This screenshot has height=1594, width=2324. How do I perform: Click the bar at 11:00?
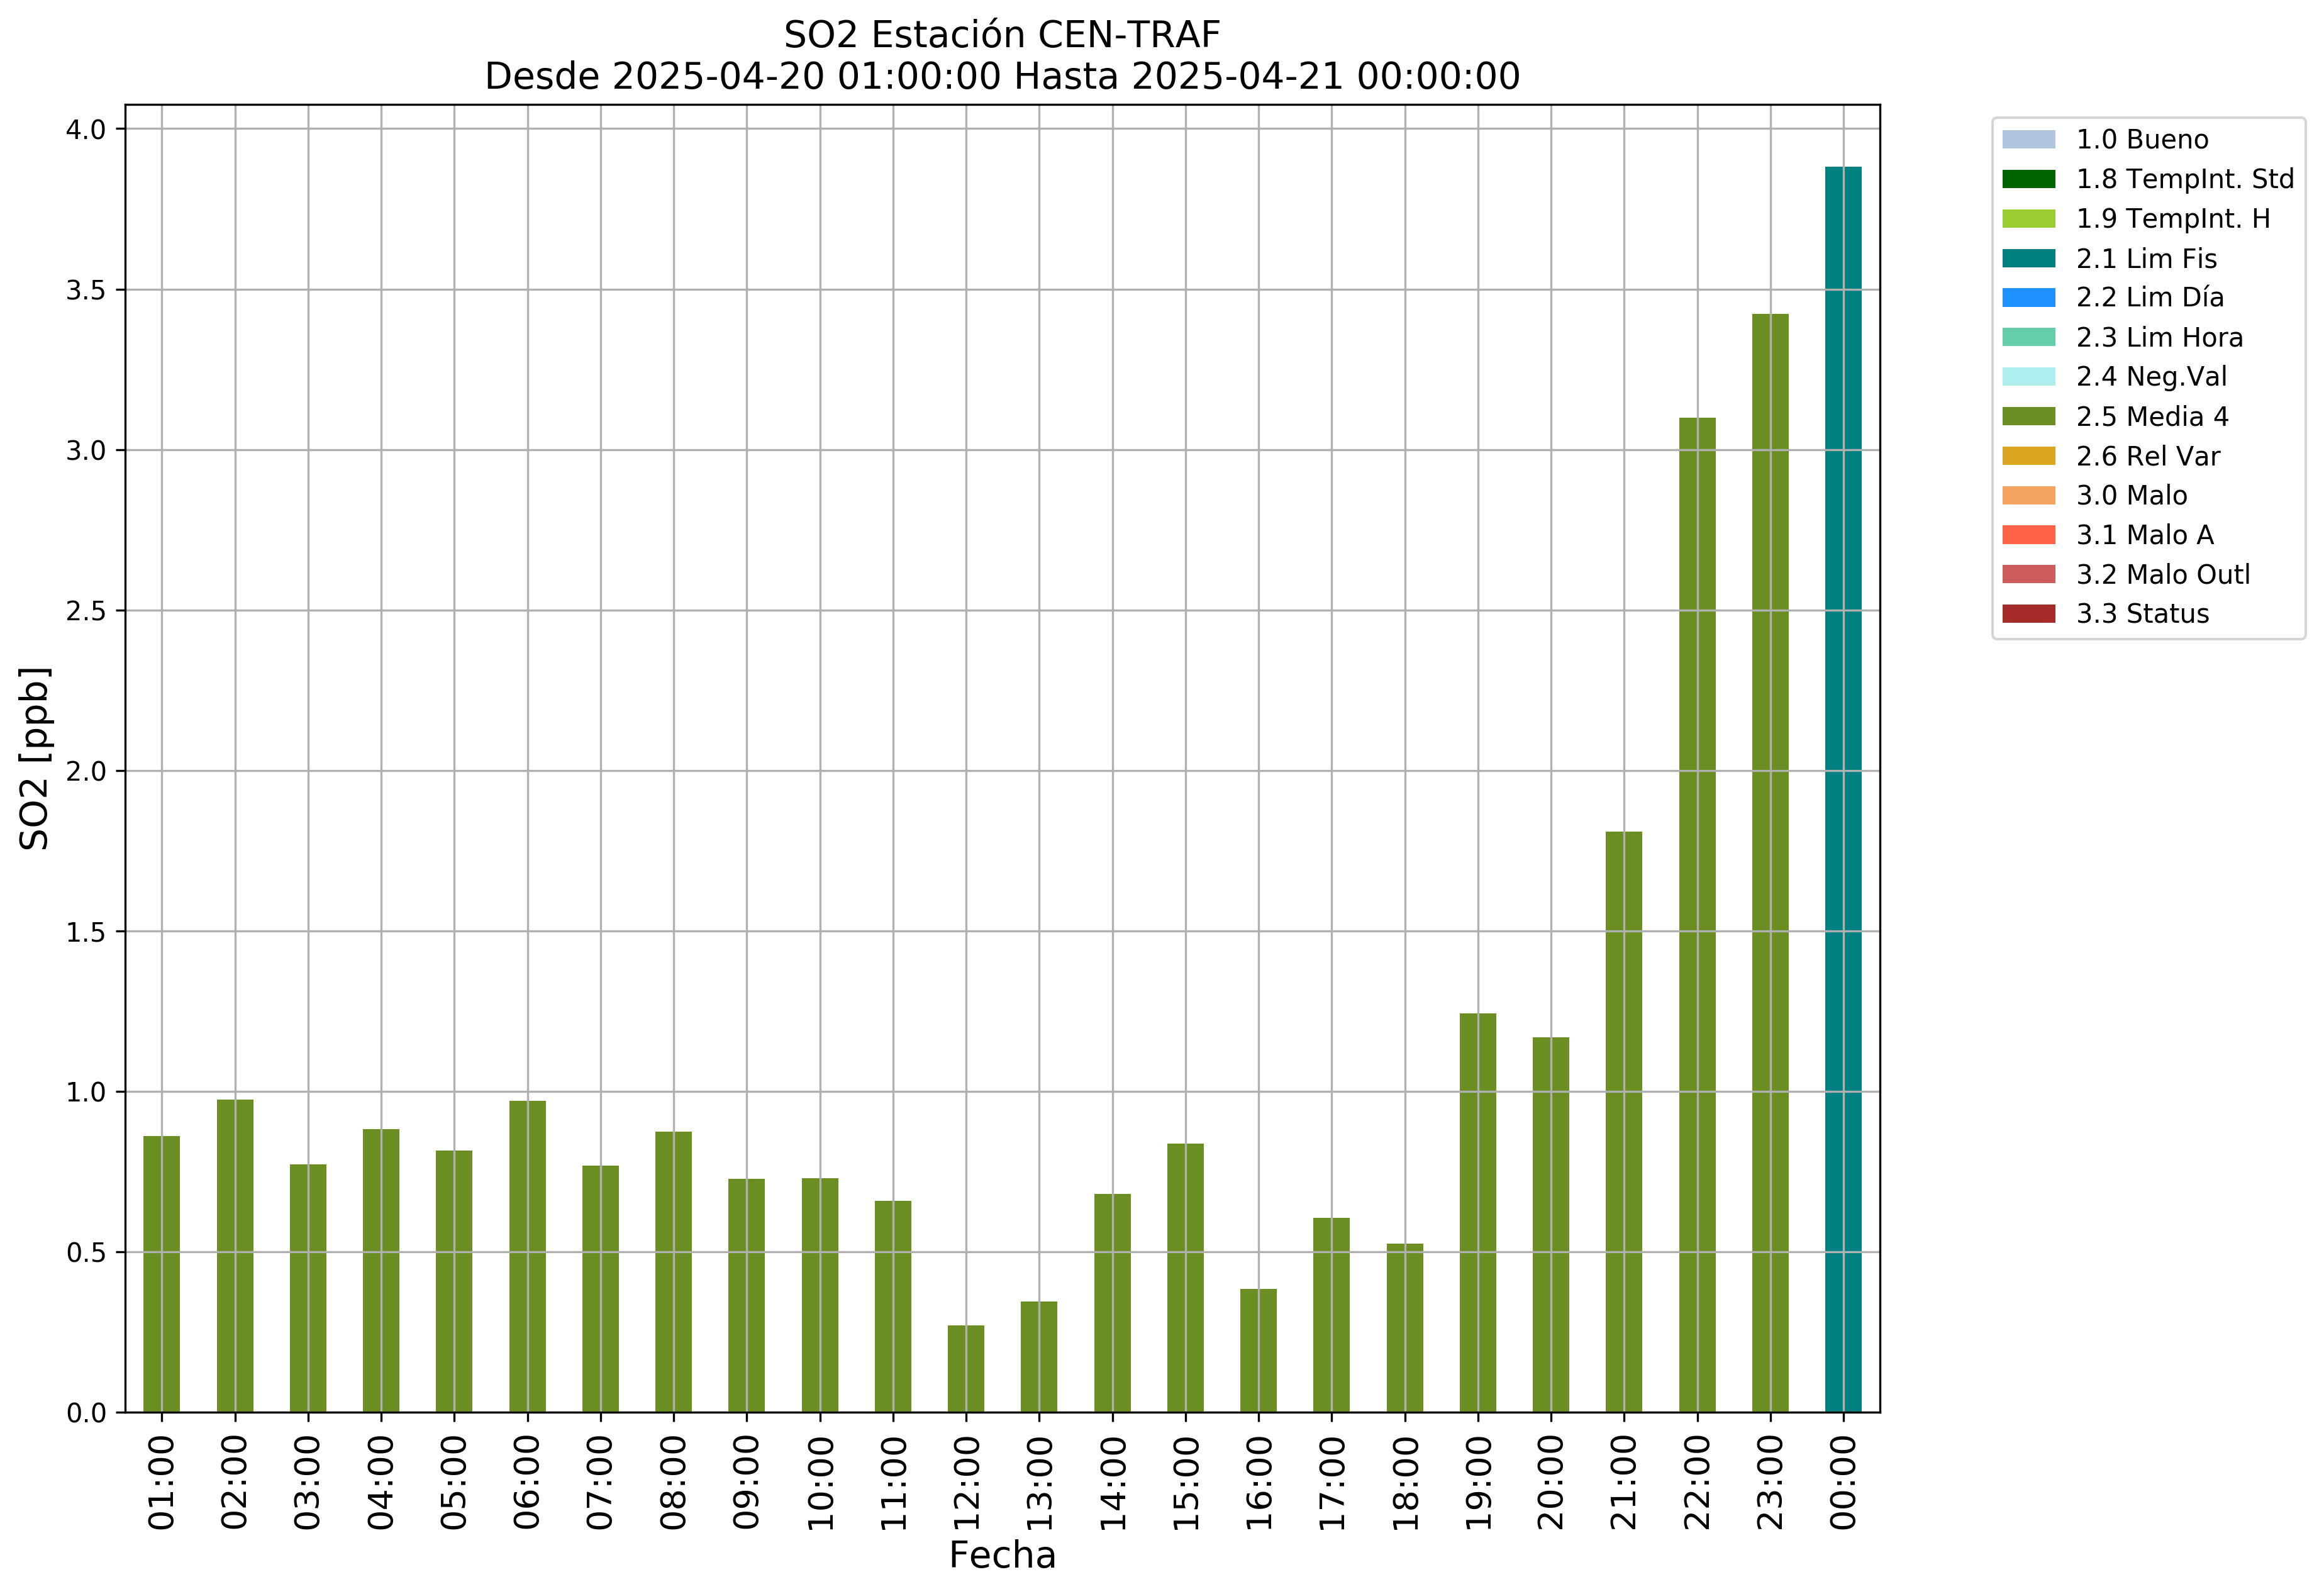(893, 1307)
